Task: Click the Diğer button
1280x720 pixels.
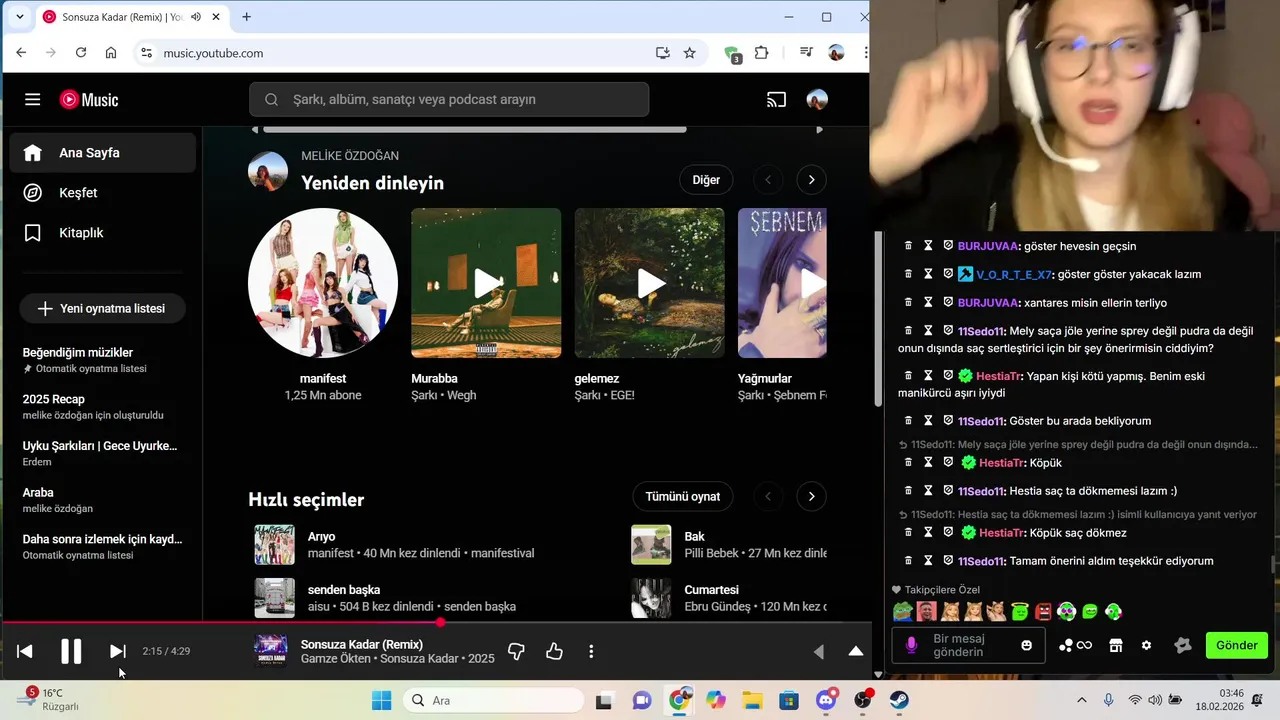Action: pos(706,180)
